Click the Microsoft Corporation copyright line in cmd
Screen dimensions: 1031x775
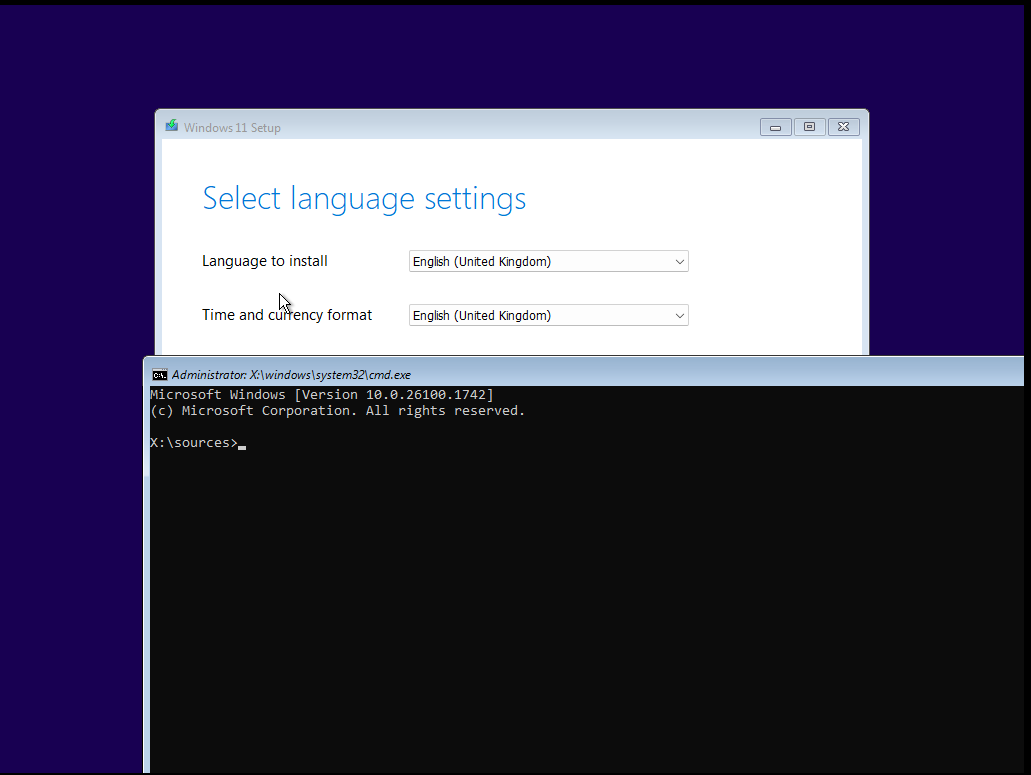coord(337,411)
